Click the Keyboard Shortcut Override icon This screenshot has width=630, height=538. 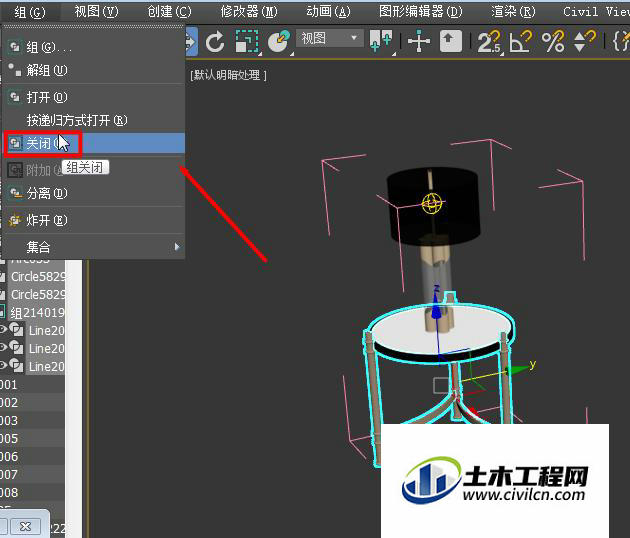tap(451, 41)
